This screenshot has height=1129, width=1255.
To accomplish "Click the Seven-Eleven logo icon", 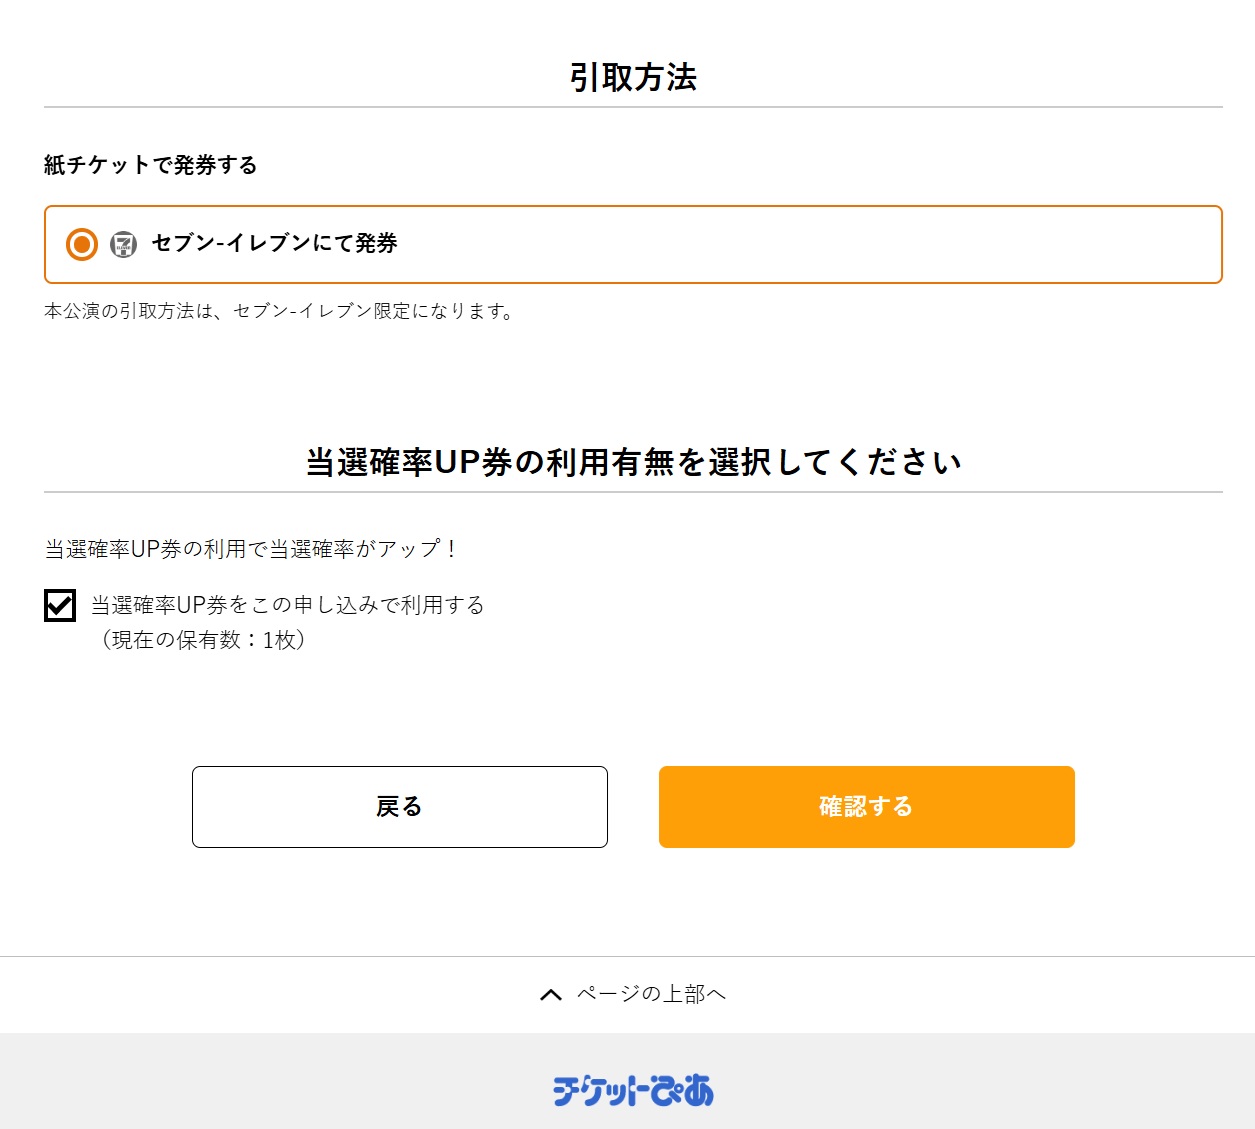I will pos(124,244).
